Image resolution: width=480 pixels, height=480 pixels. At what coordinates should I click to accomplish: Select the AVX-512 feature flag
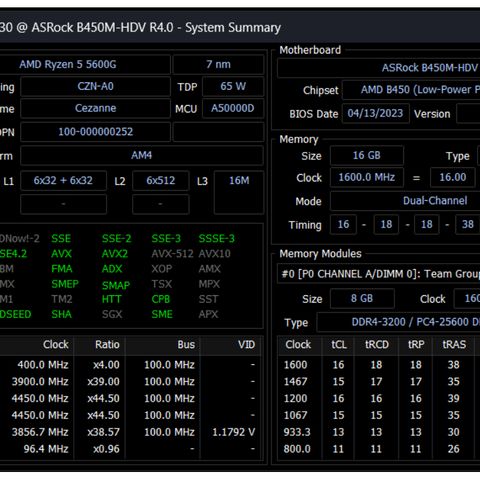tap(172, 254)
